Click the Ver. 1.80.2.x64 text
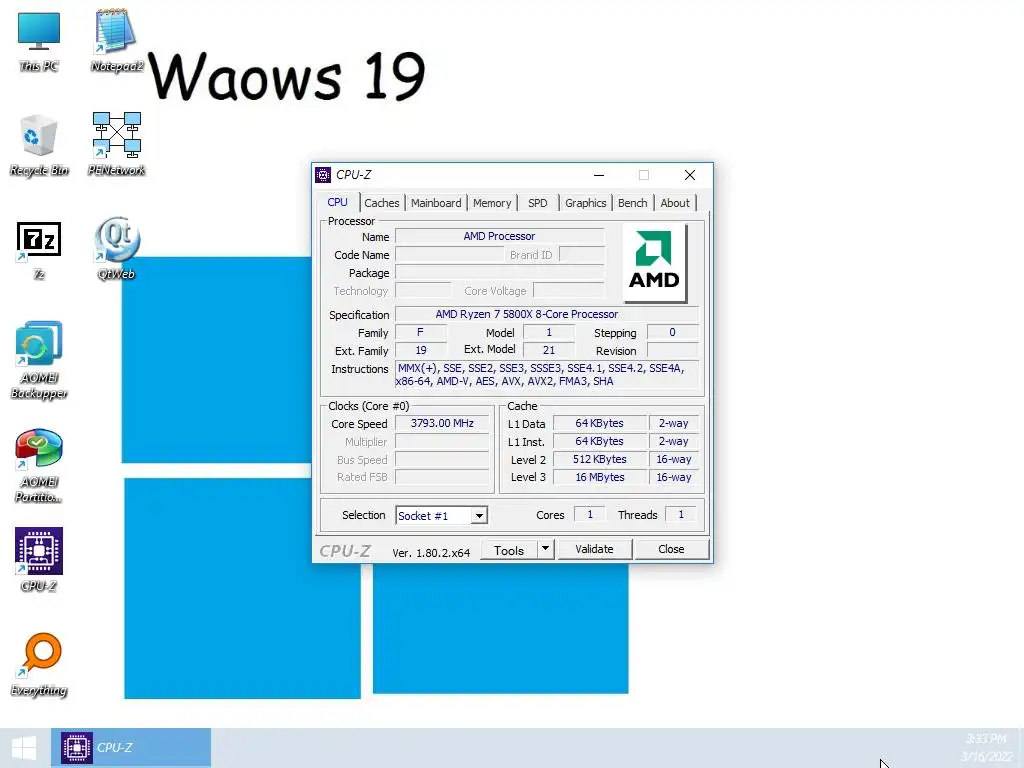Viewport: 1024px width, 768px height. click(x=431, y=552)
